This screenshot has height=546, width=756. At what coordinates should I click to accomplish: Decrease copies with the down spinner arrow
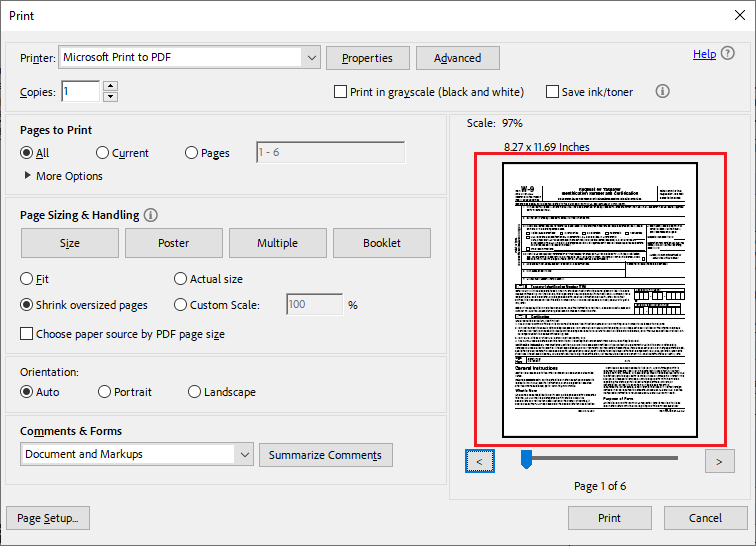pyautogui.click(x=111, y=96)
